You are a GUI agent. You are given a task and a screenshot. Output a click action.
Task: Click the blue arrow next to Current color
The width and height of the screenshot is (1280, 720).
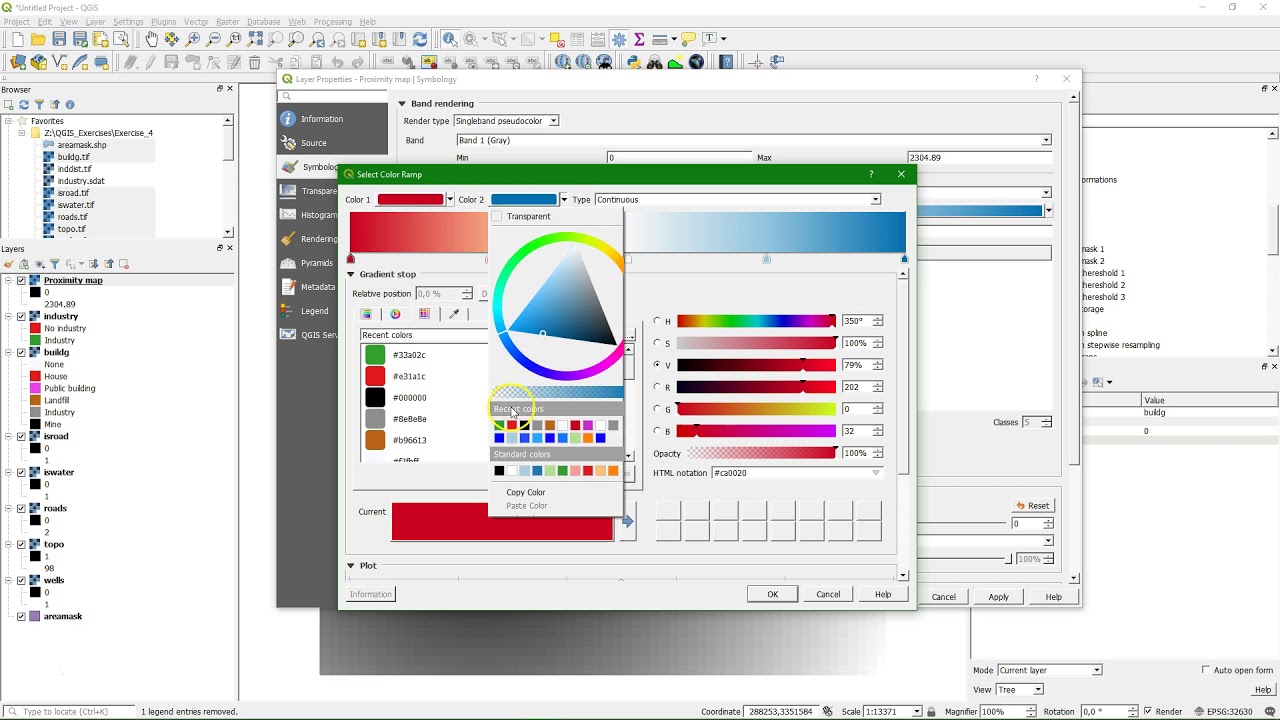tap(627, 521)
